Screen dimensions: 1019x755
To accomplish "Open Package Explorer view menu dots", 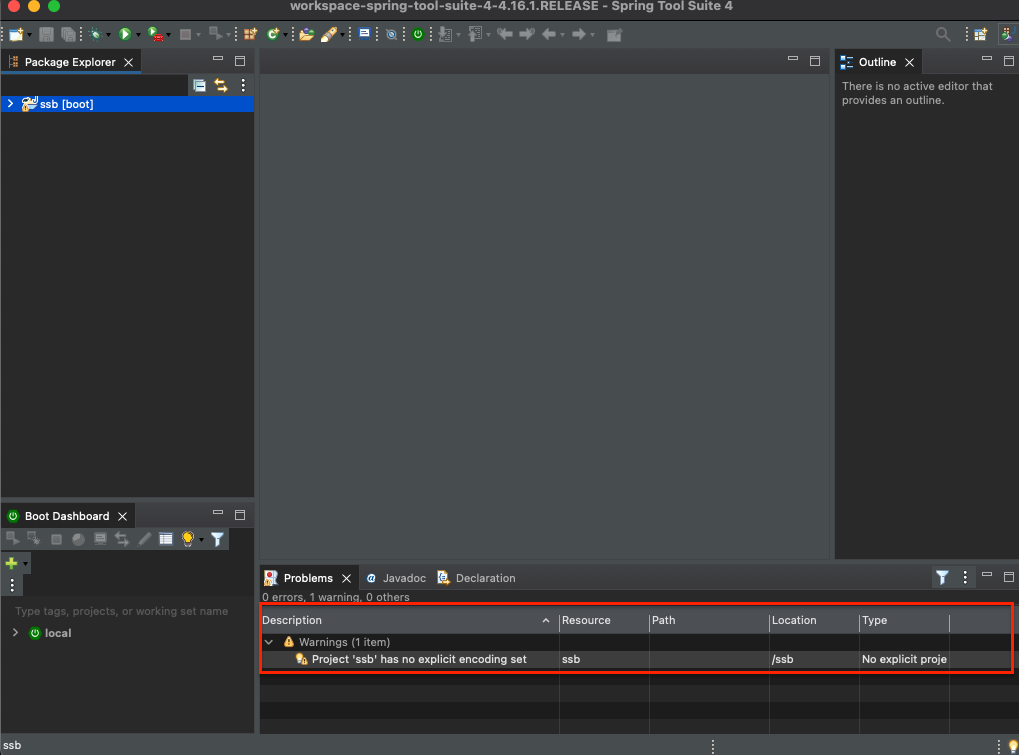I will pos(243,85).
